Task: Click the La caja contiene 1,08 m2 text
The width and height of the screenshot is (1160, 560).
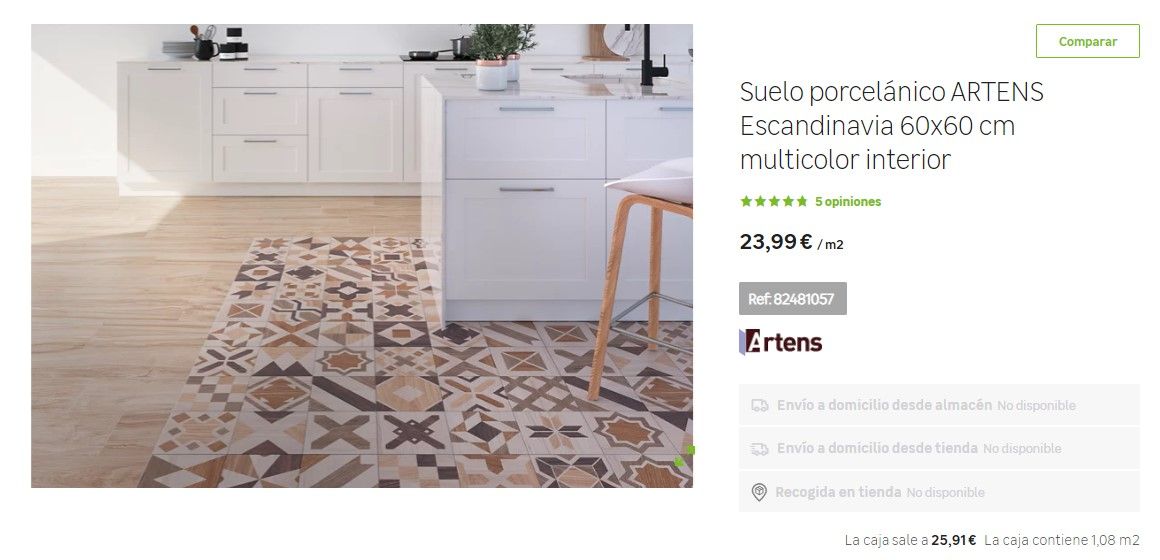Action: click(1062, 540)
